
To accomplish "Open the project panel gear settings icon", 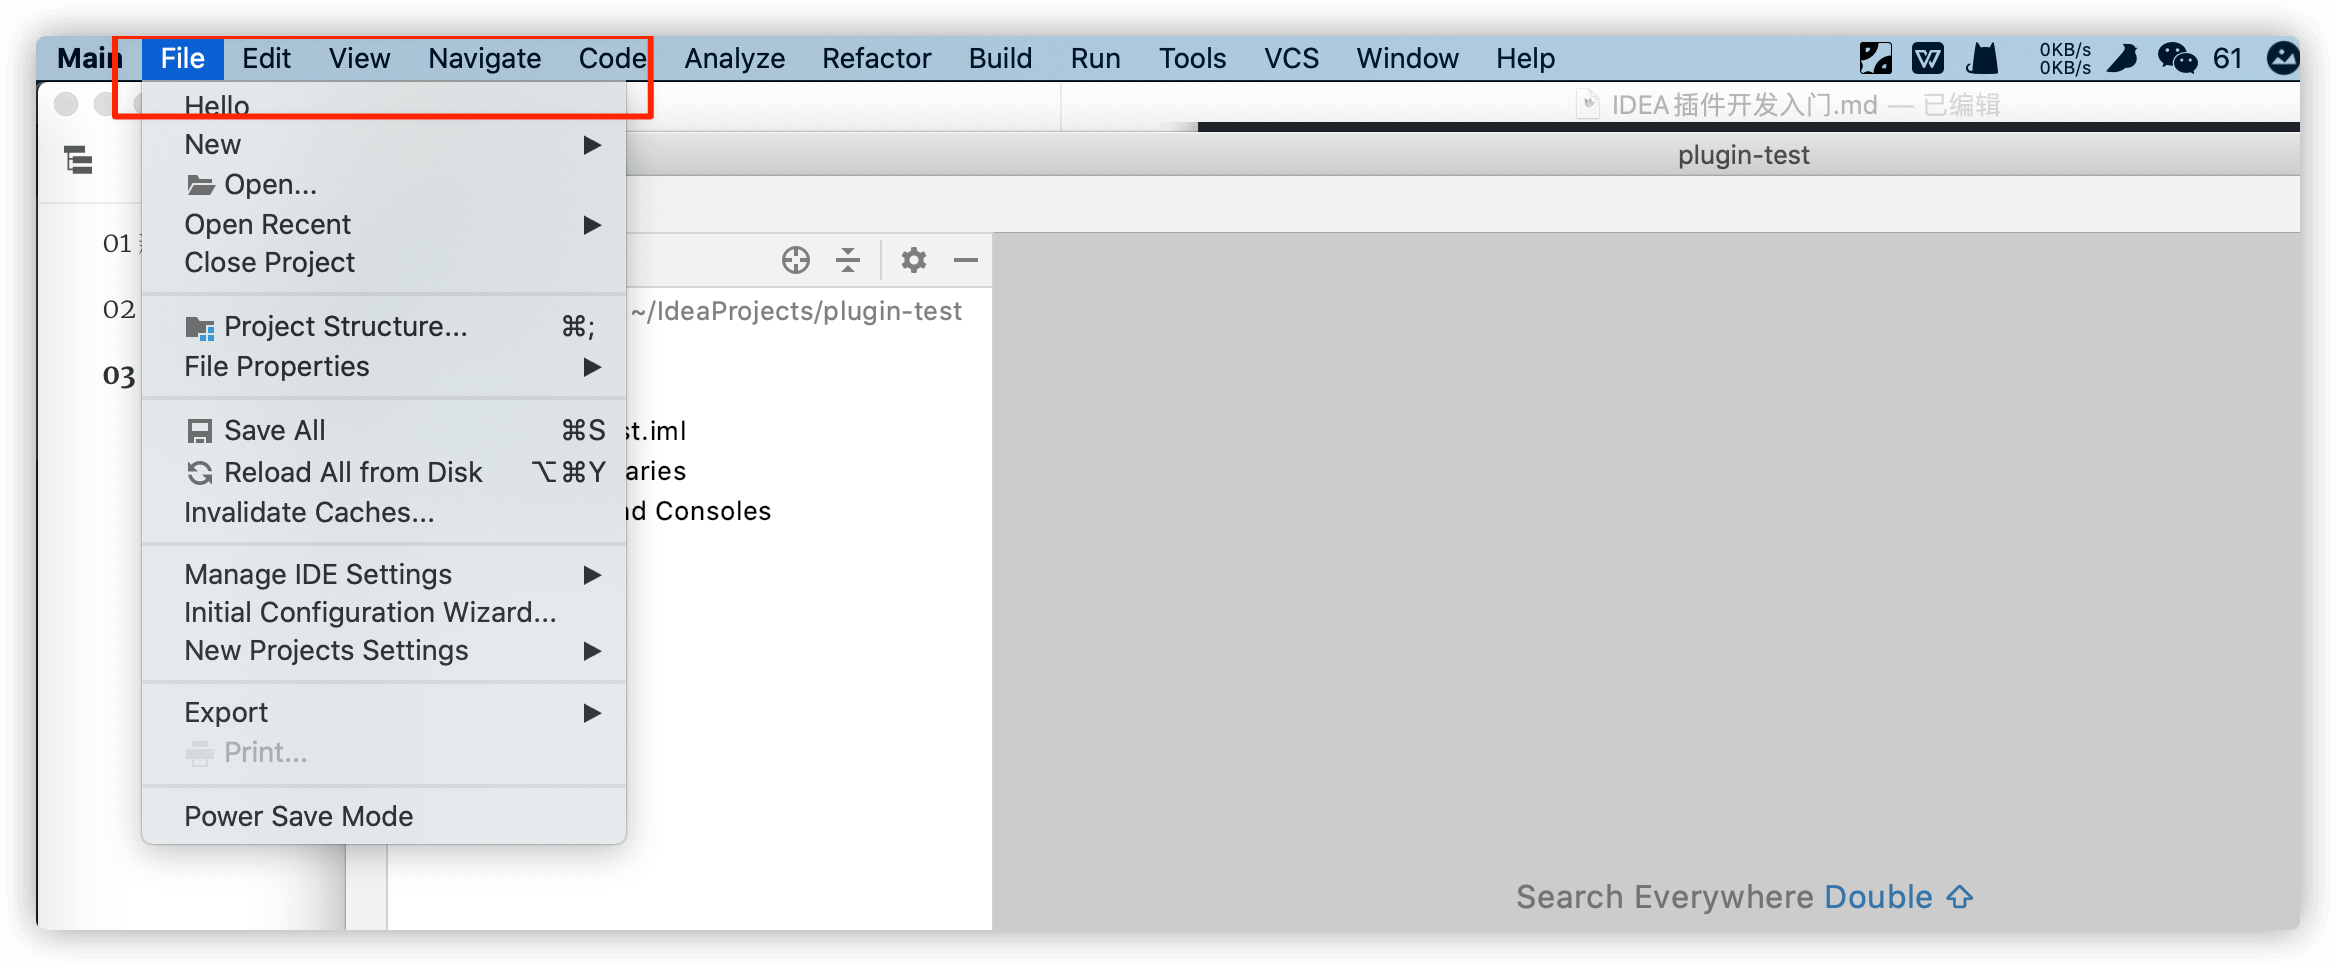I will coord(913,261).
